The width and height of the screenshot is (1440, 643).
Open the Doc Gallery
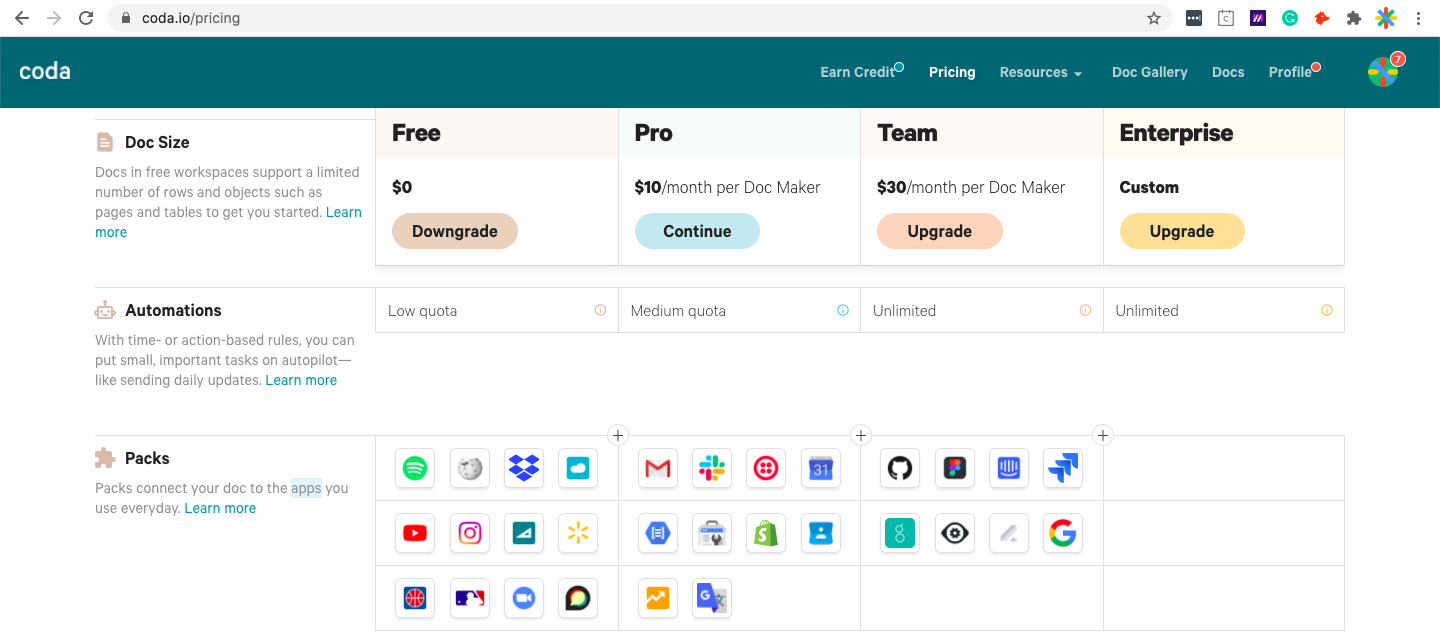1150,72
